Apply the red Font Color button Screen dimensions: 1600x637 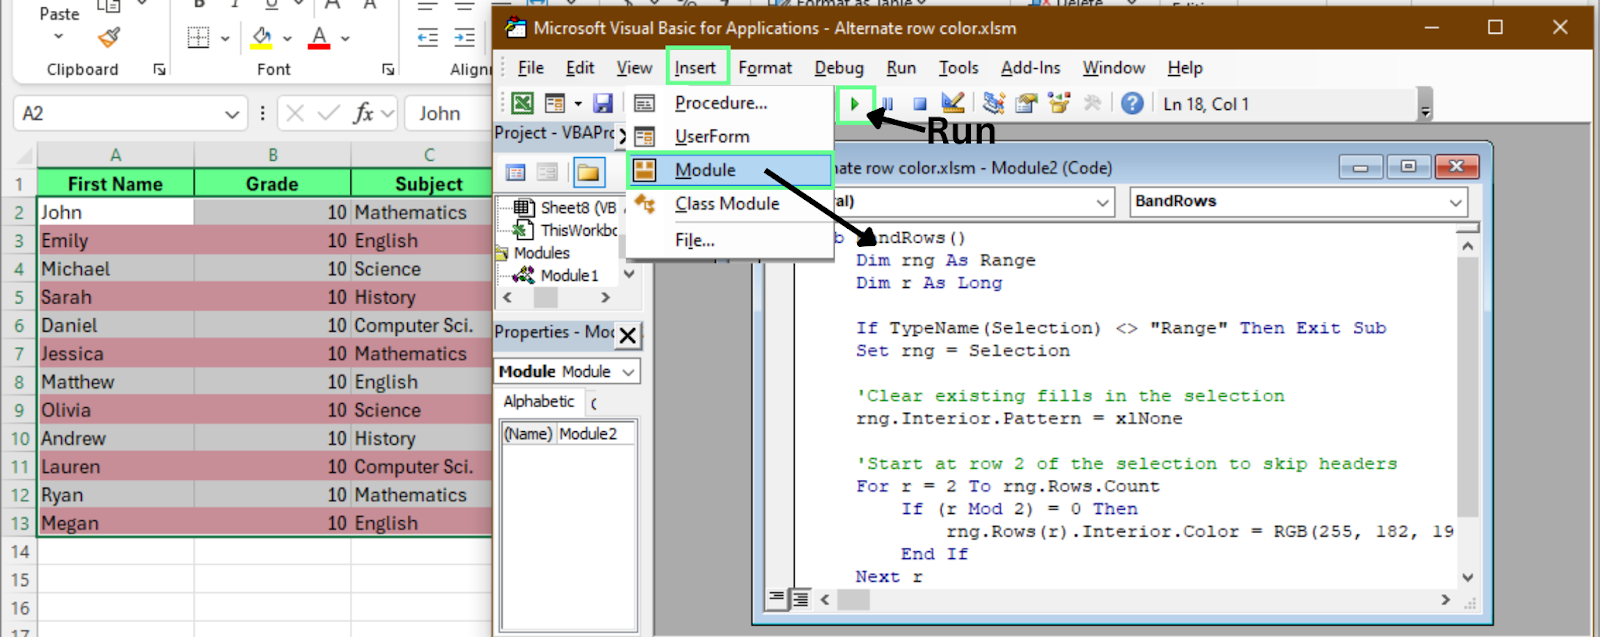[319, 38]
